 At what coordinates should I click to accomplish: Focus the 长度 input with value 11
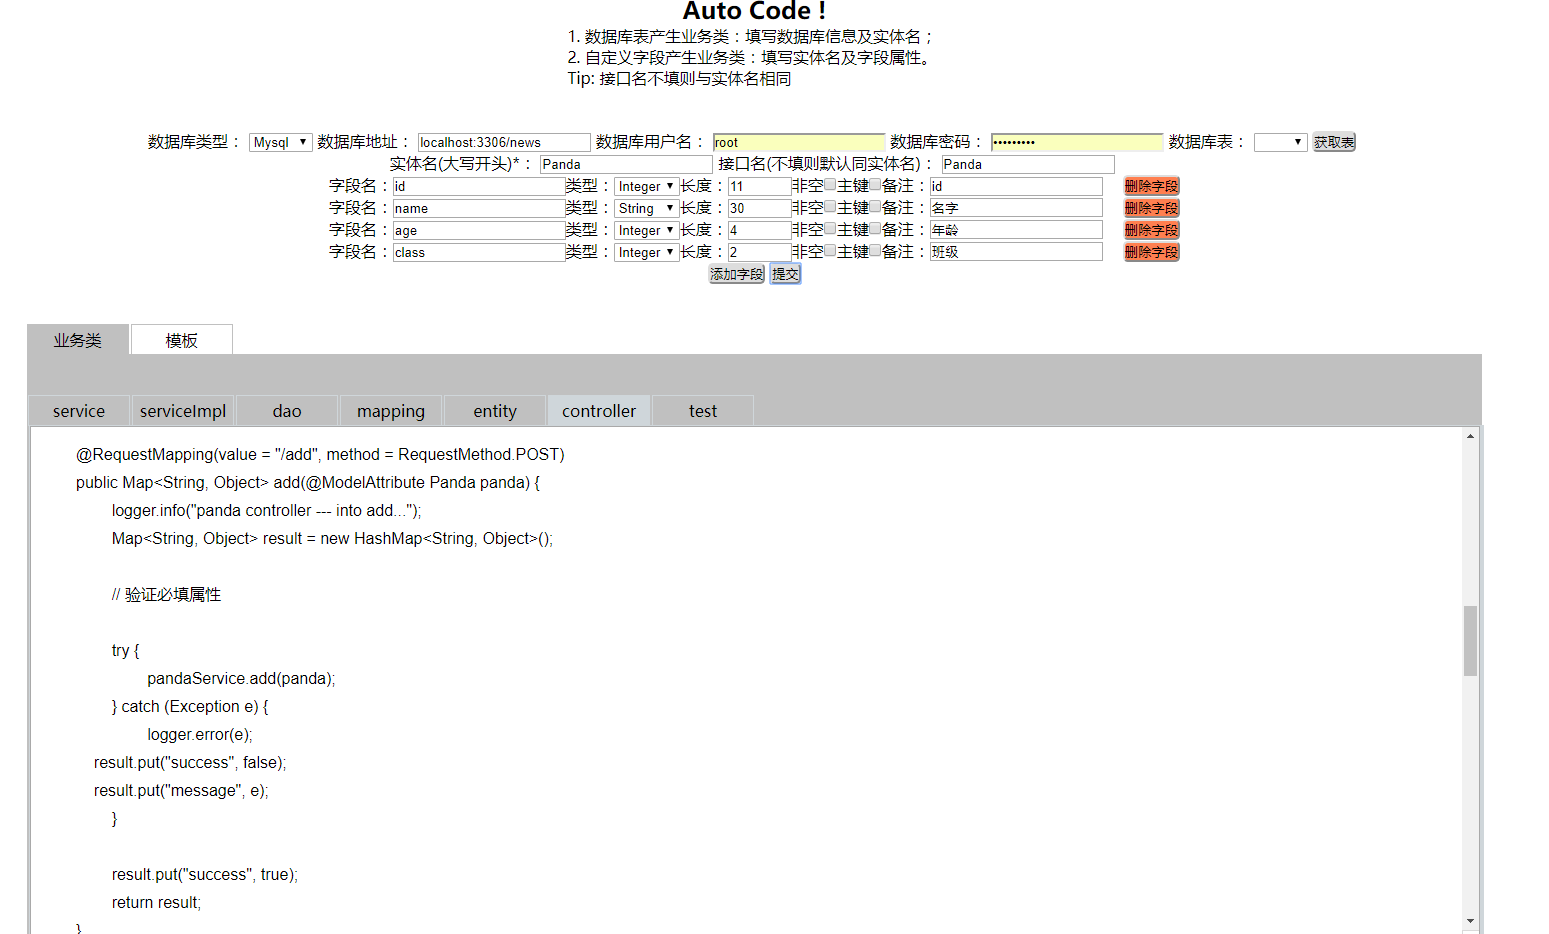coord(760,186)
